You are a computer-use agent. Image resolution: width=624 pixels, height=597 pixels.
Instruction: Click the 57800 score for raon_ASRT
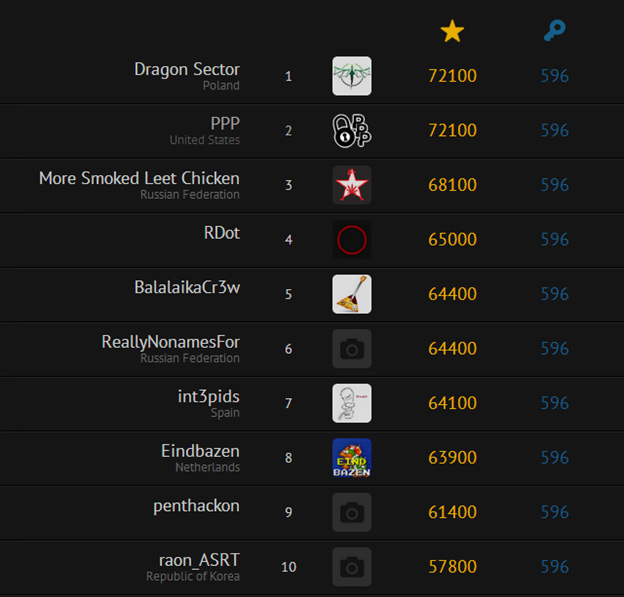[452, 567]
